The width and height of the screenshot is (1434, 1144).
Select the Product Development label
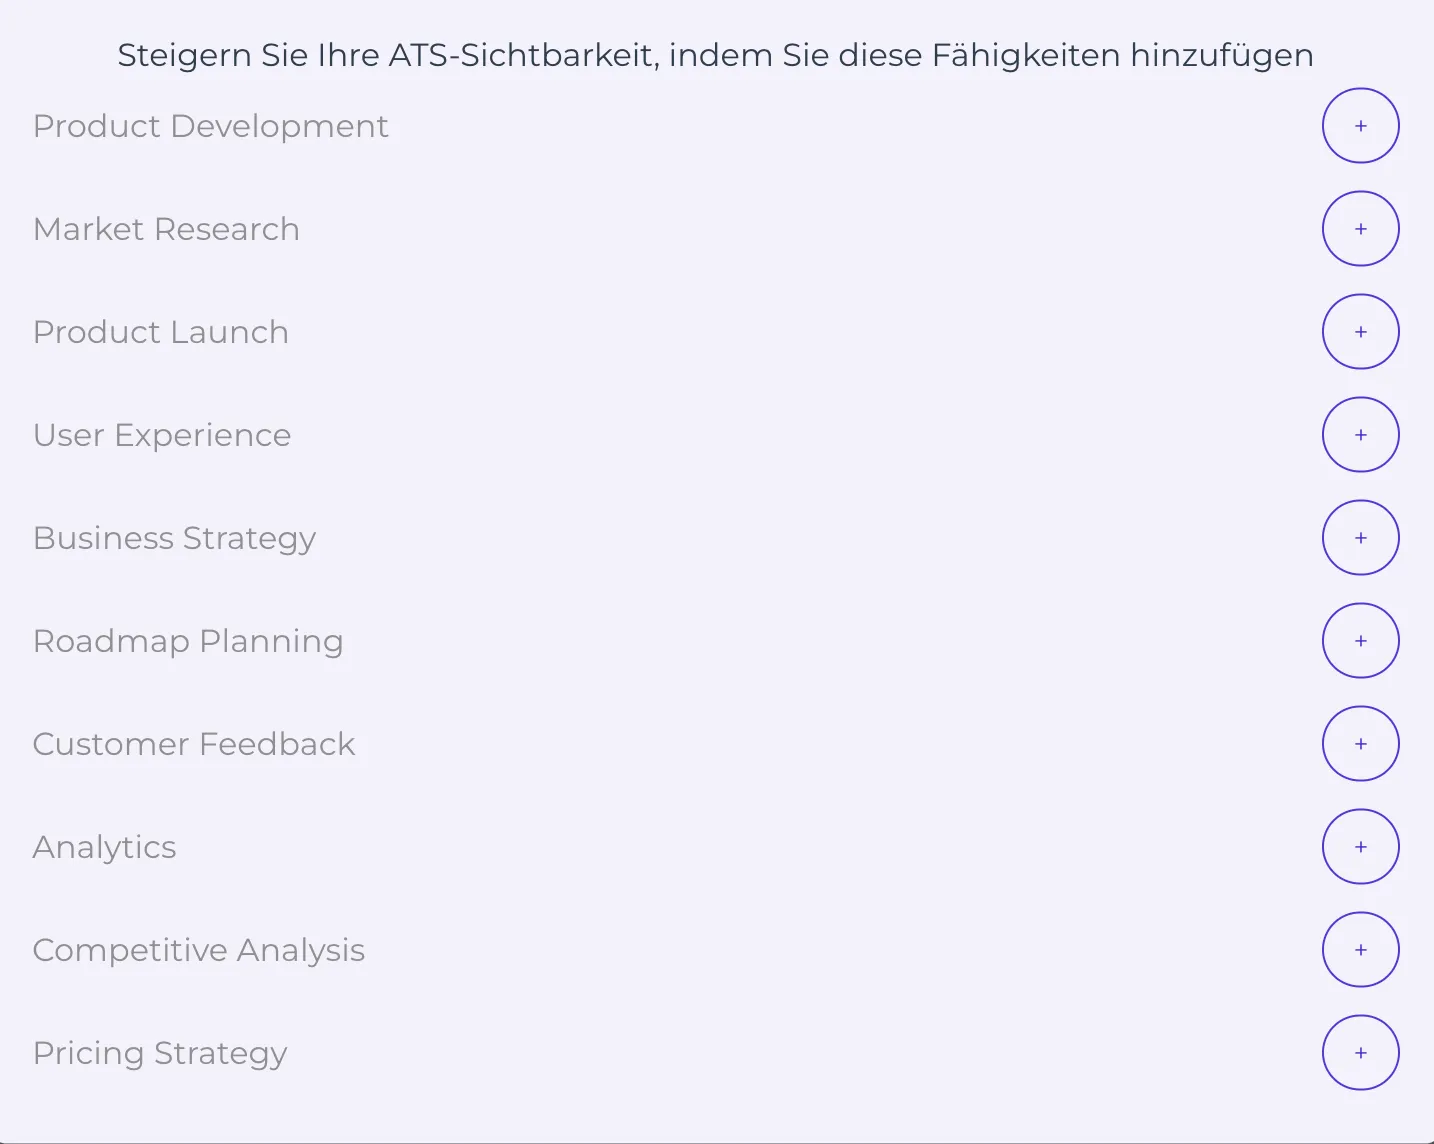tap(210, 126)
